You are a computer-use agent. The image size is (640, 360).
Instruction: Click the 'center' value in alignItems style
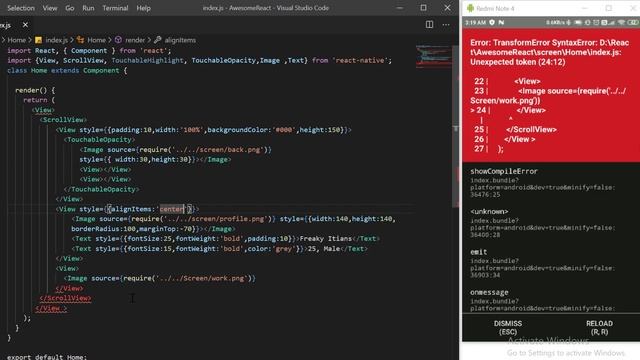172,209
